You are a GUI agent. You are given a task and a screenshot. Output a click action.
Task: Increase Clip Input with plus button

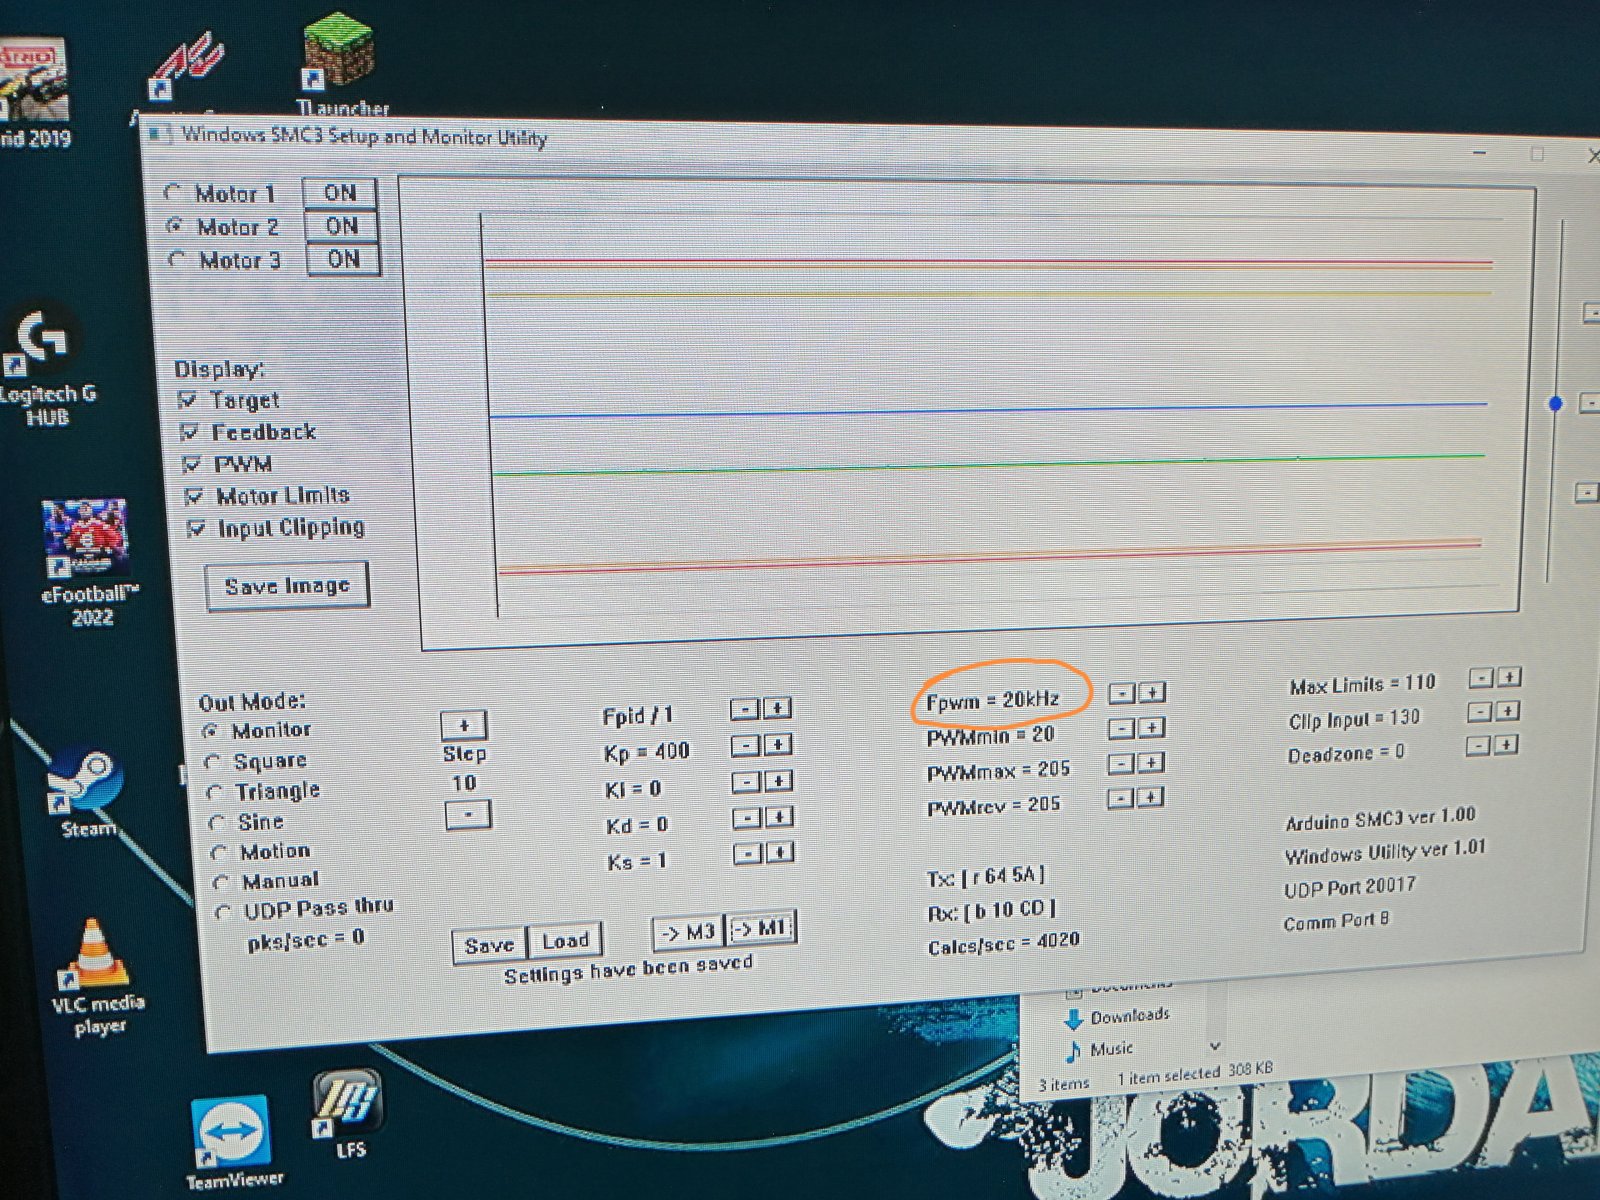(x=1508, y=711)
